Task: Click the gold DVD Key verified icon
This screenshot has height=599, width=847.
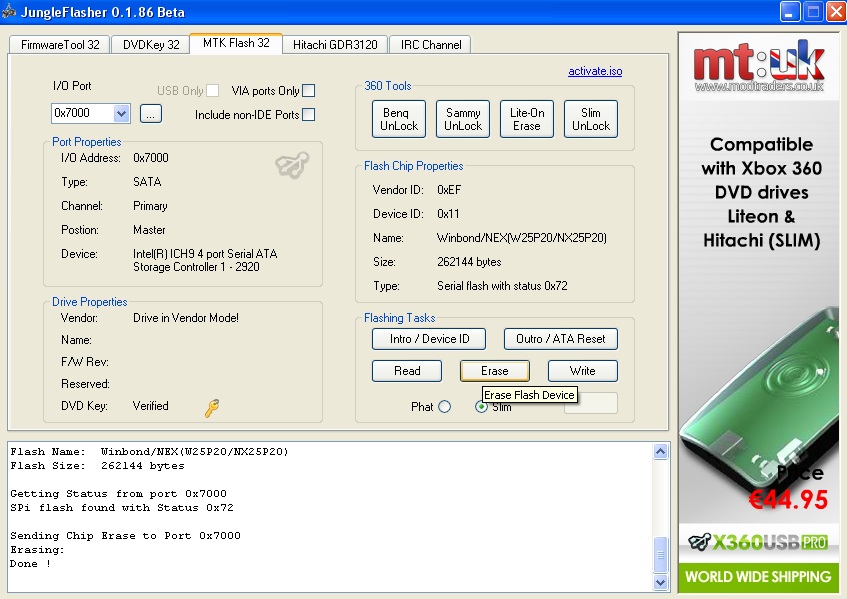Action: click(x=211, y=407)
